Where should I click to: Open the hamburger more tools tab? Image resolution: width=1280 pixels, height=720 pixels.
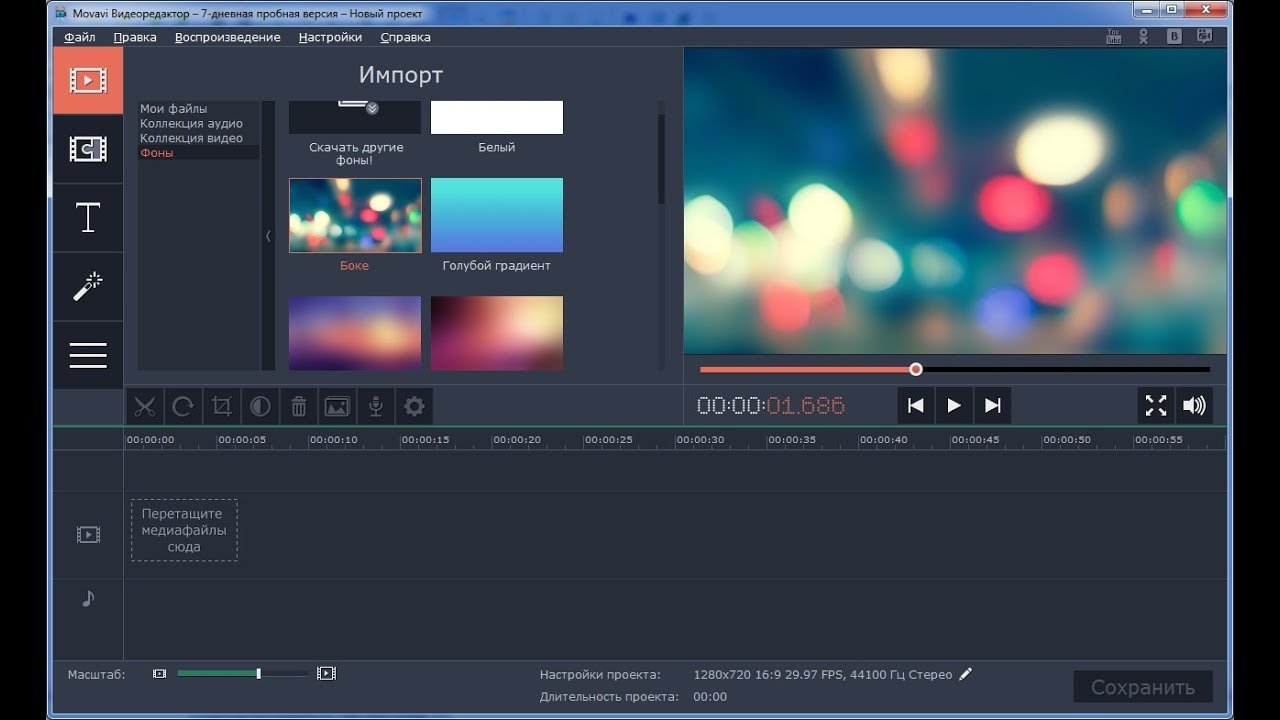coord(88,355)
